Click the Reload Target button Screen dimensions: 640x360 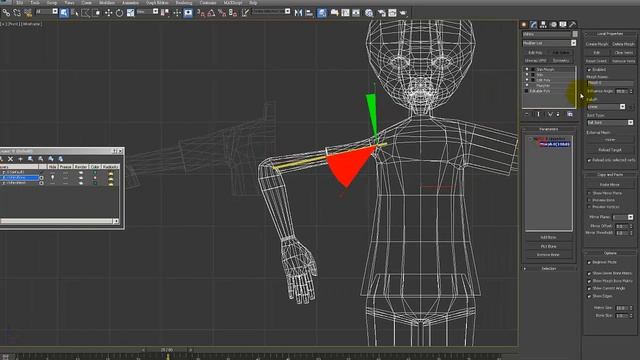[610, 150]
